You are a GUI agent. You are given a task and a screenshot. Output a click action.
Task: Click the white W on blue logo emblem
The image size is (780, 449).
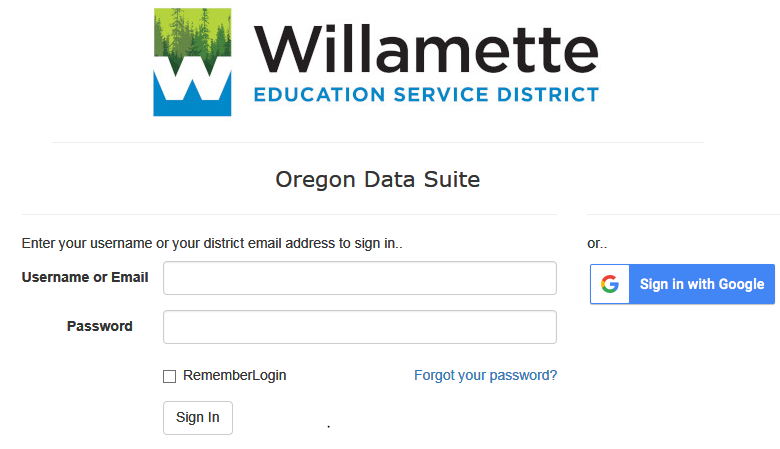[192, 88]
